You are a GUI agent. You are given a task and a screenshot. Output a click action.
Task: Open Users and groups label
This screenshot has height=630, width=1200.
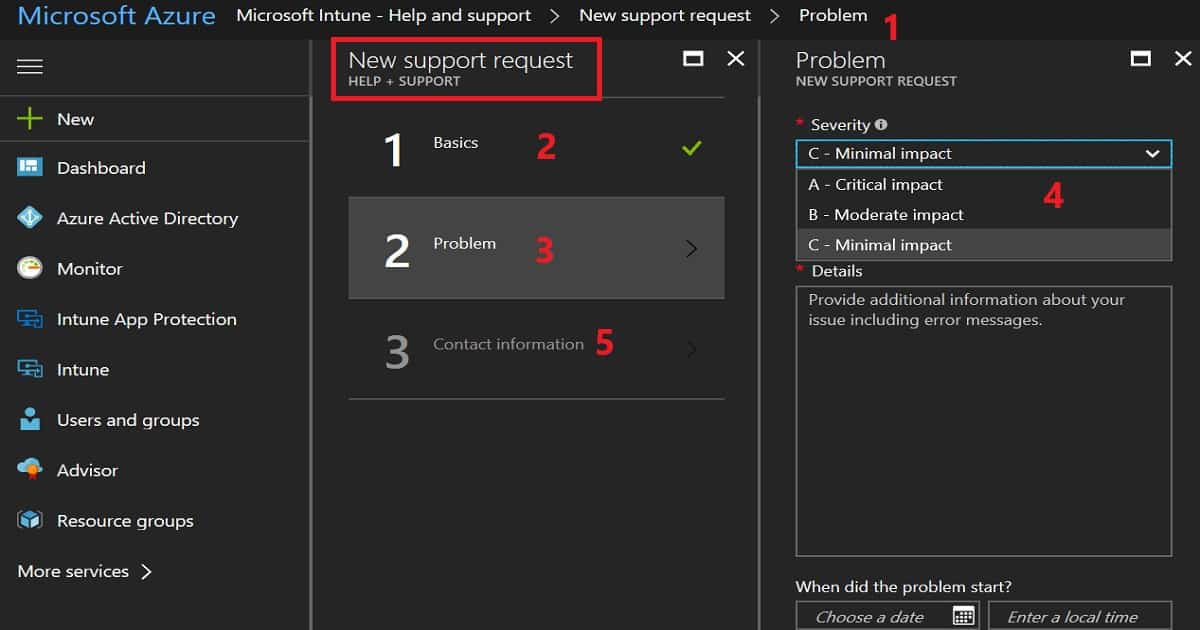(x=128, y=420)
